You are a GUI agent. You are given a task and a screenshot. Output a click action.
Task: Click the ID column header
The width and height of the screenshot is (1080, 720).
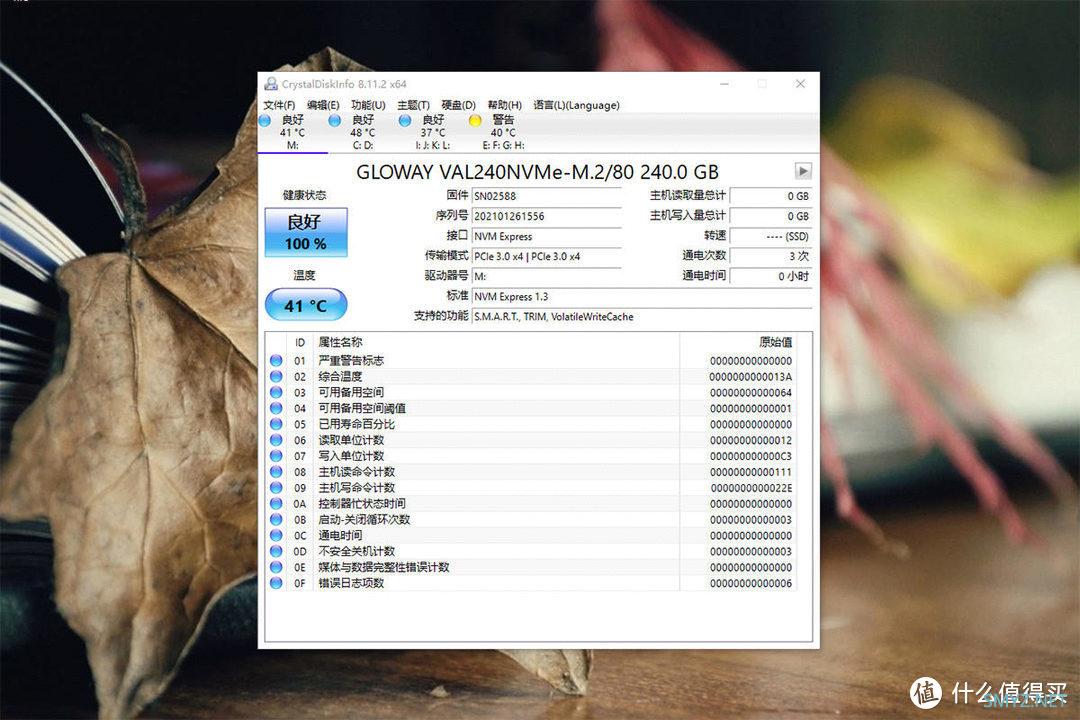tap(300, 342)
